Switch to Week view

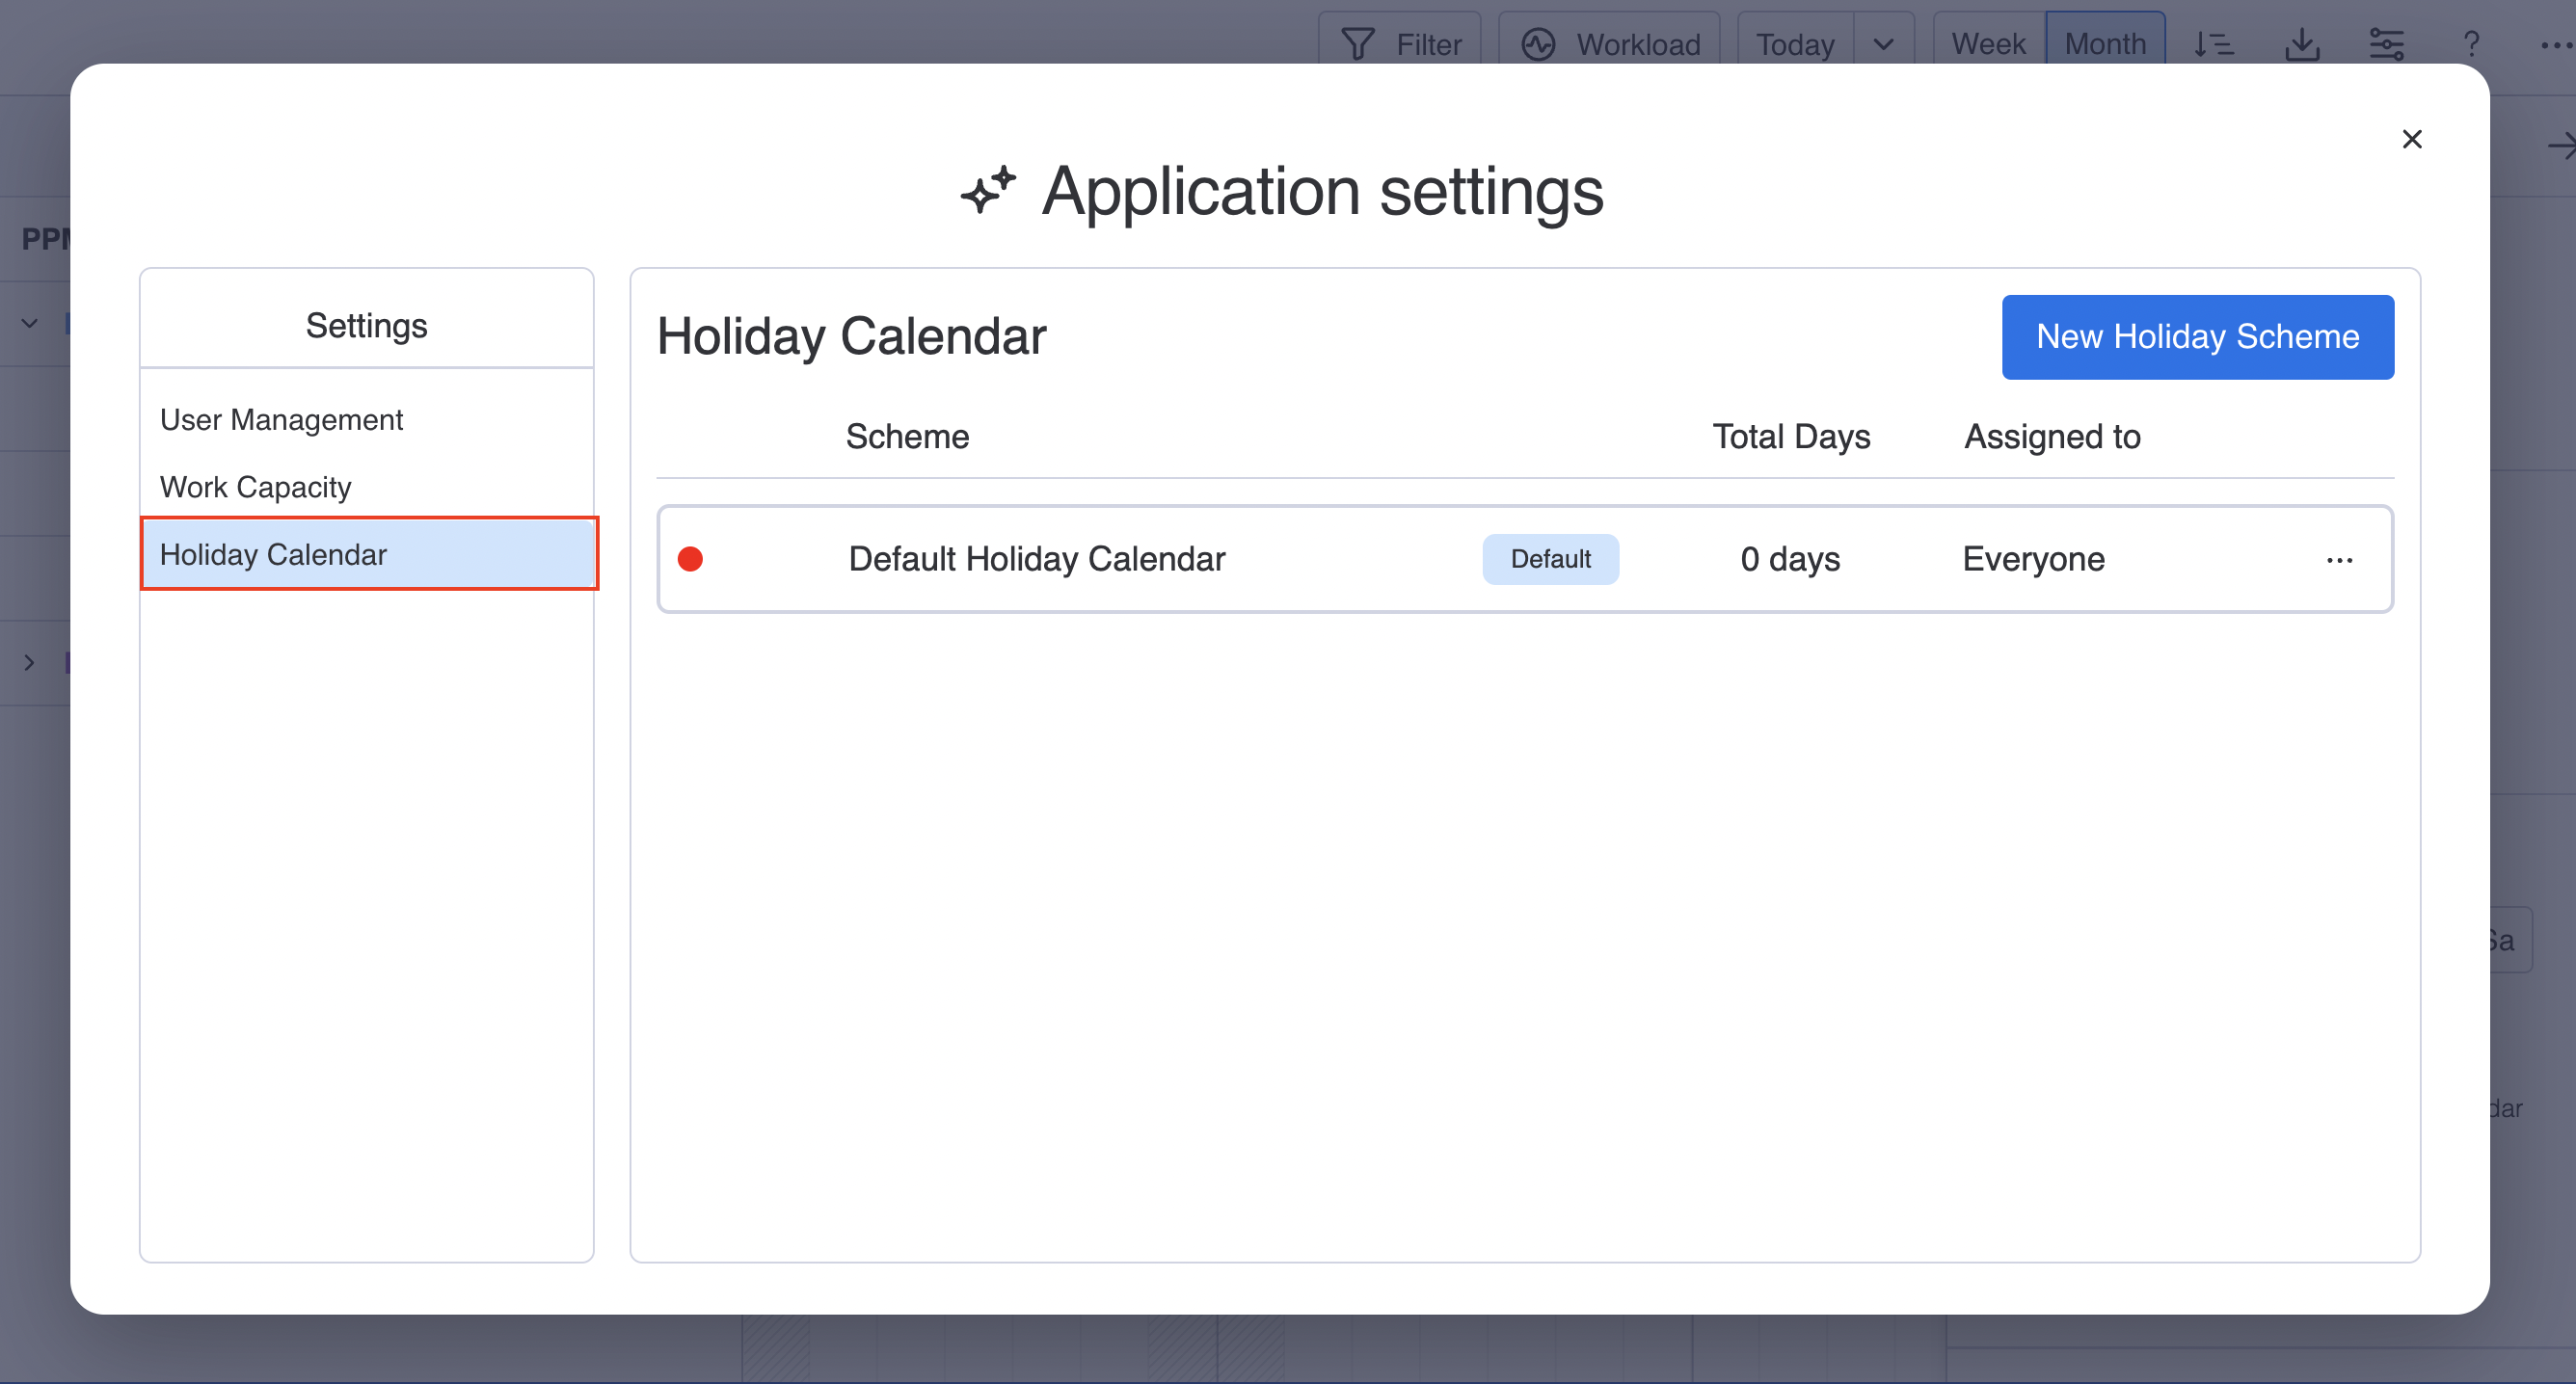click(x=1988, y=44)
